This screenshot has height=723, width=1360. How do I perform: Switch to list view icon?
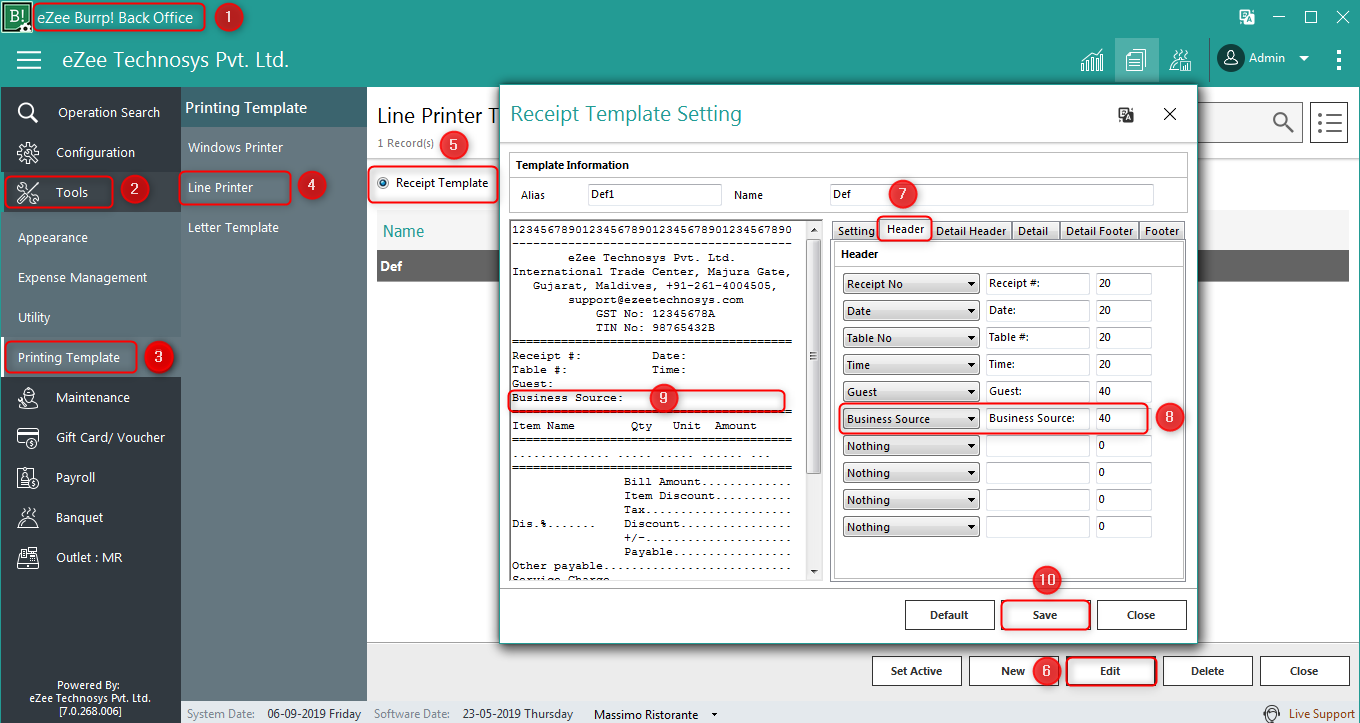1329,122
